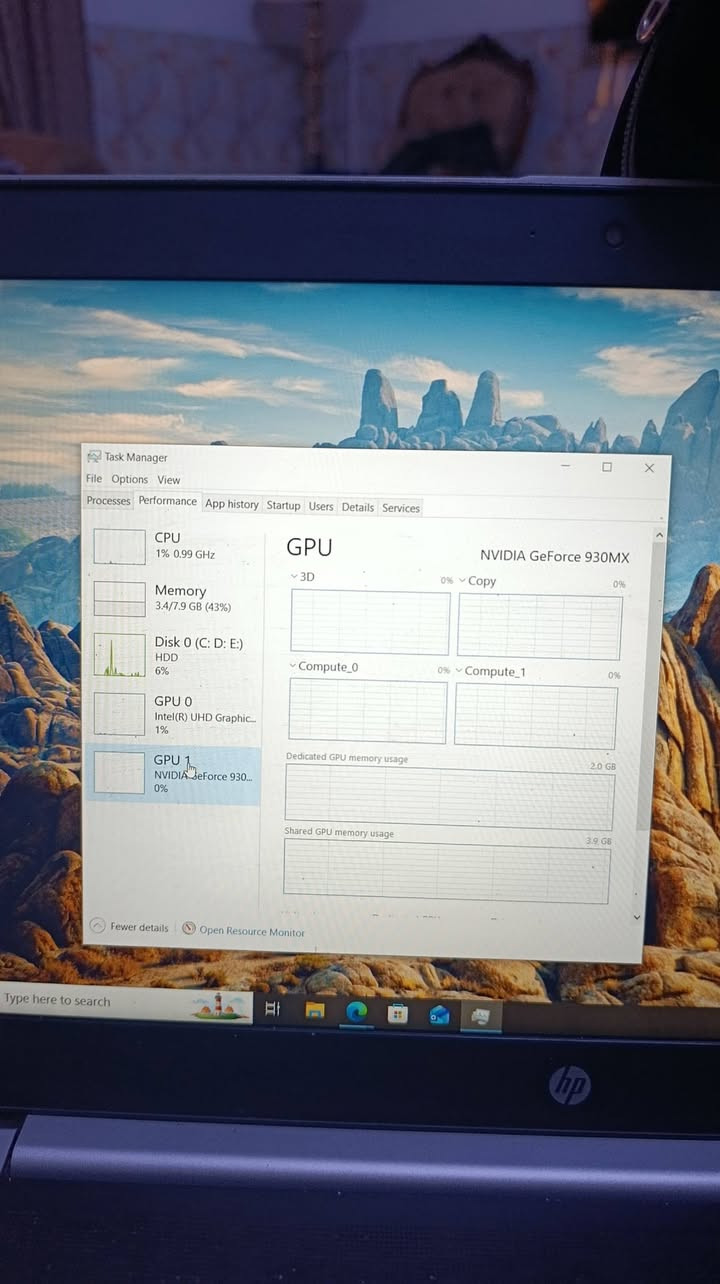The width and height of the screenshot is (720, 1284).
Task: Click the scroll up arrow in GPU pane
Action: pyautogui.click(x=658, y=536)
